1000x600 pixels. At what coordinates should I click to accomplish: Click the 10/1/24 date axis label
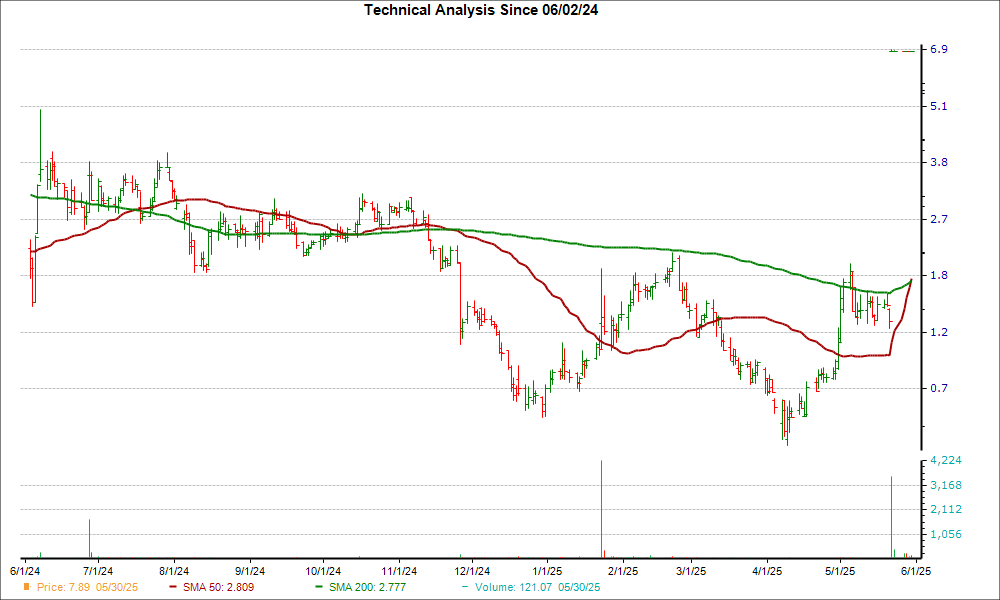(323, 571)
